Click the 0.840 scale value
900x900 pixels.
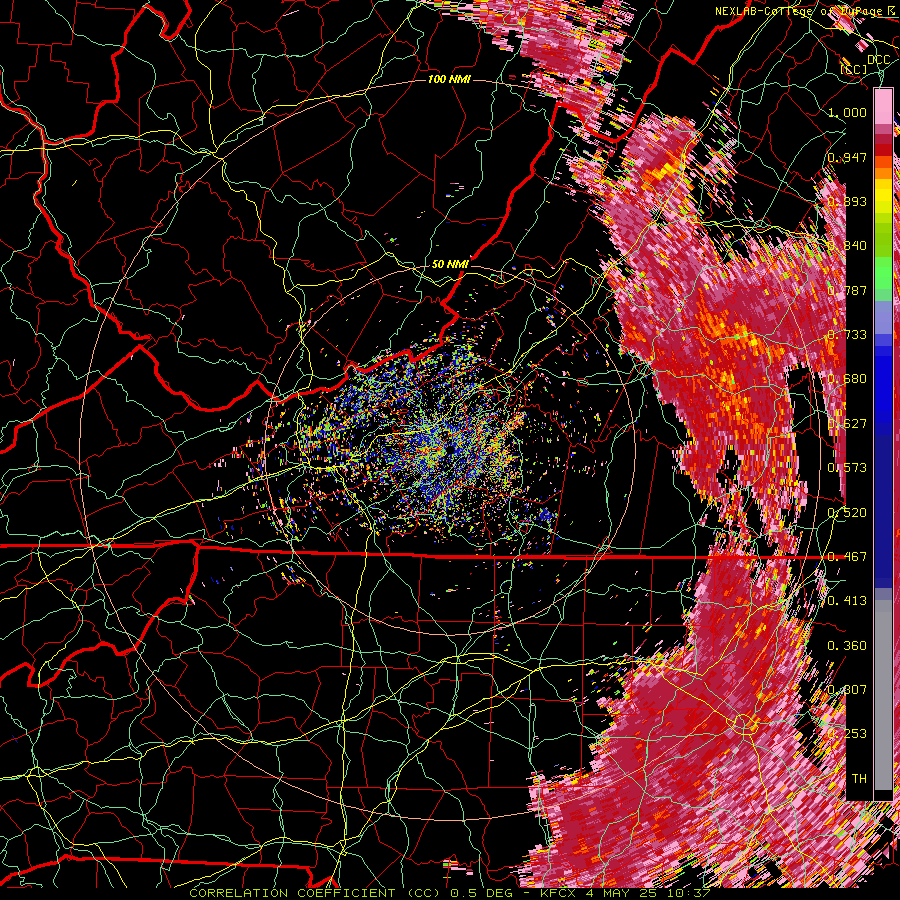pos(847,246)
